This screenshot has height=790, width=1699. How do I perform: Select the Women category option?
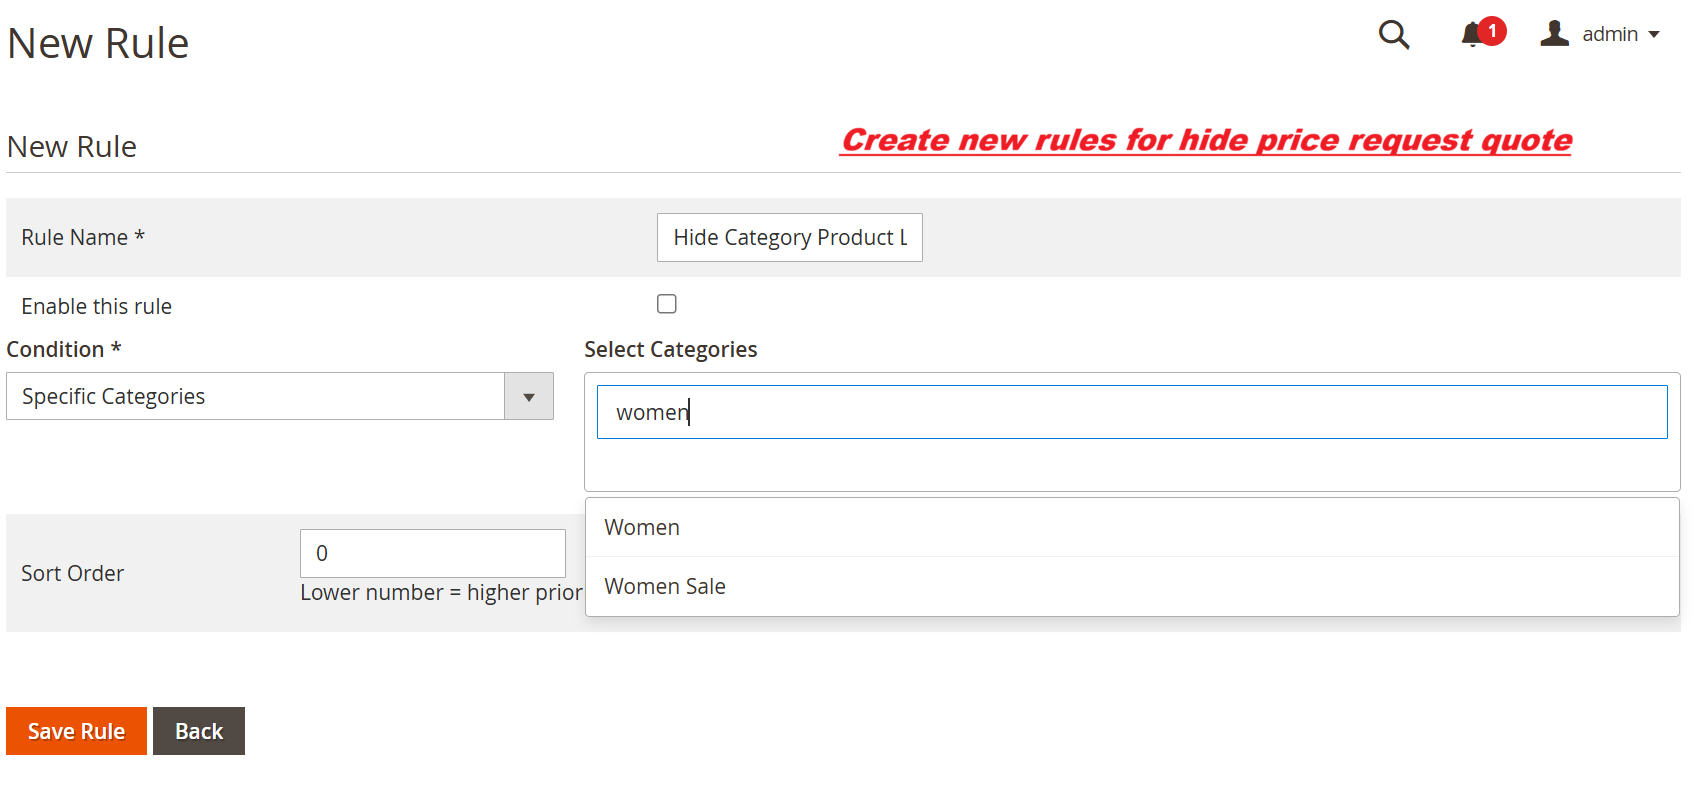[642, 528]
